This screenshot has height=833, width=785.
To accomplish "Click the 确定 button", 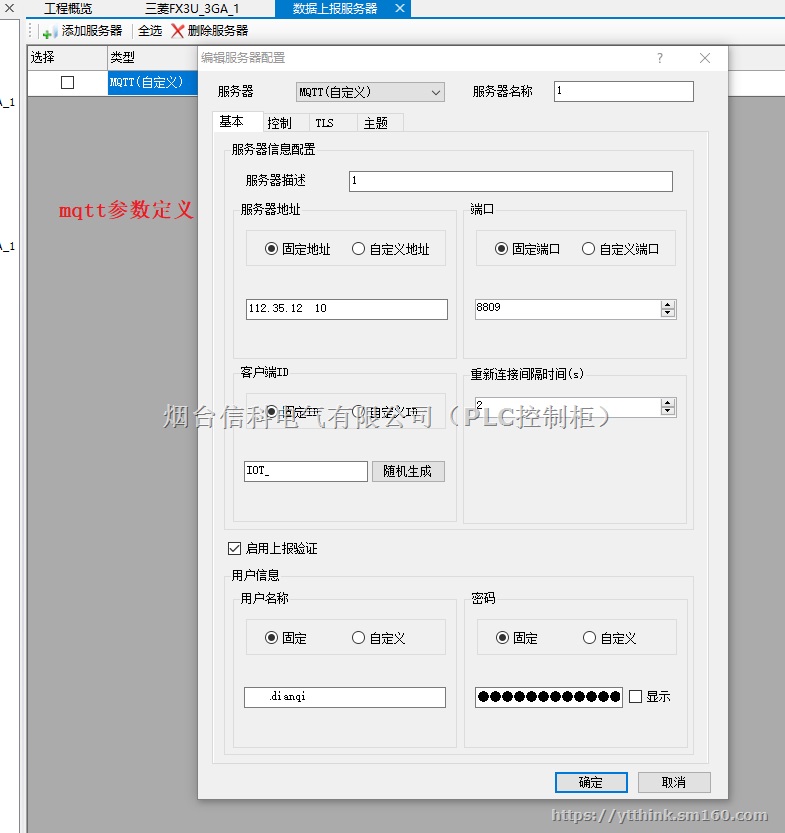I will click(x=591, y=782).
